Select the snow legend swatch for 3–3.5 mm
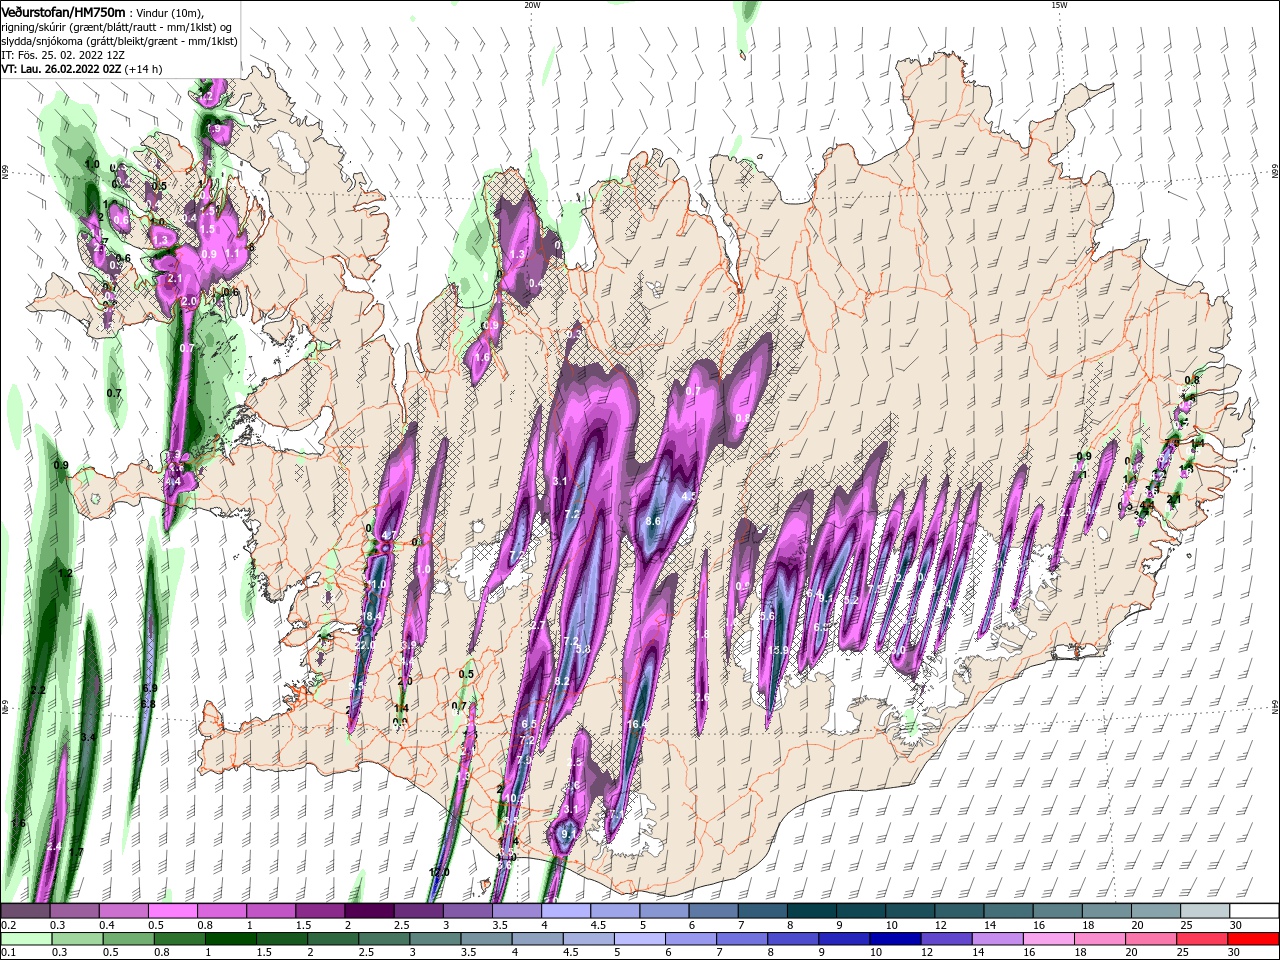The image size is (1280, 960). (468, 910)
